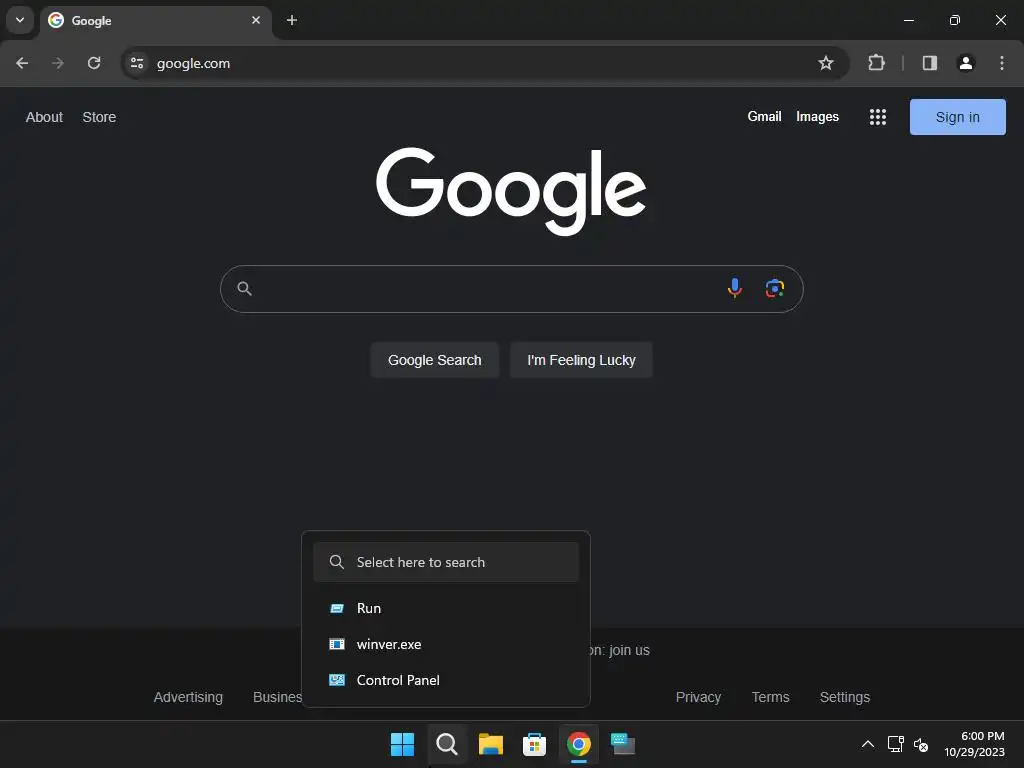Image resolution: width=1024 pixels, height=768 pixels.
Task: Bookmark this tab with the star icon
Action: point(825,63)
